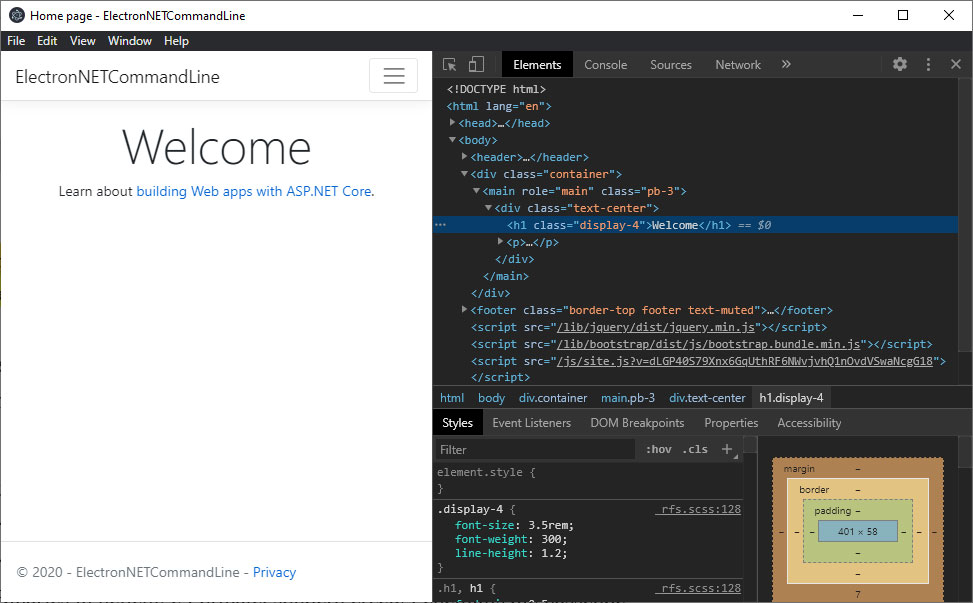973x603 pixels.
Task: Open the Event Listeners tab
Action: [x=531, y=422]
